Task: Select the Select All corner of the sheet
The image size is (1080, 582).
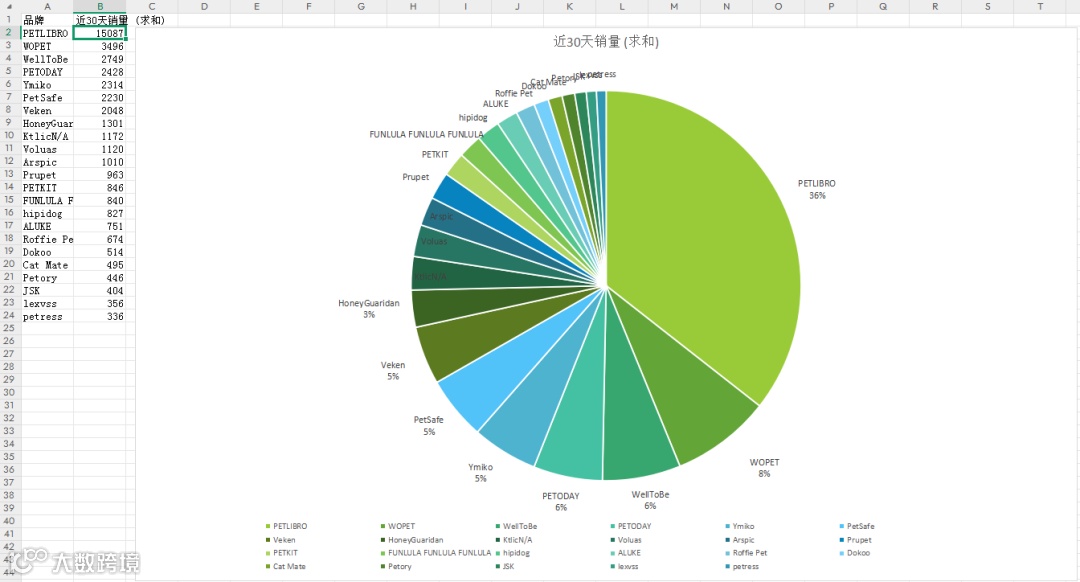Action: tap(10, 6)
